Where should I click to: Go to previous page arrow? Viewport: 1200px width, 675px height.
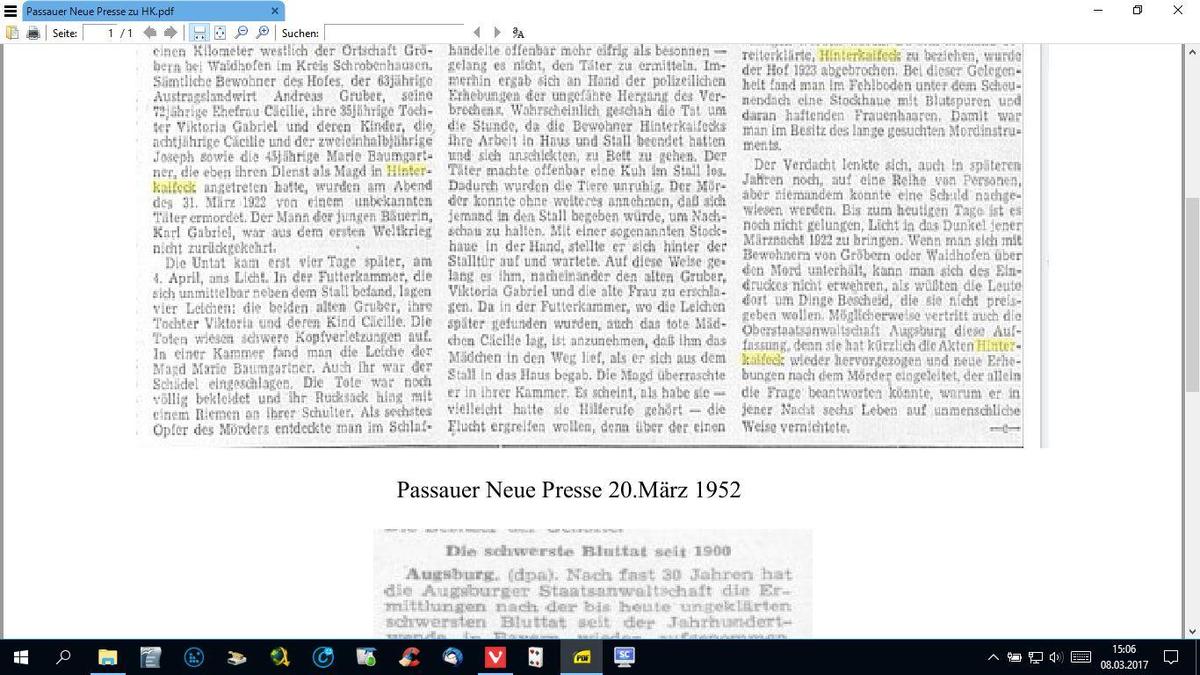coord(150,33)
